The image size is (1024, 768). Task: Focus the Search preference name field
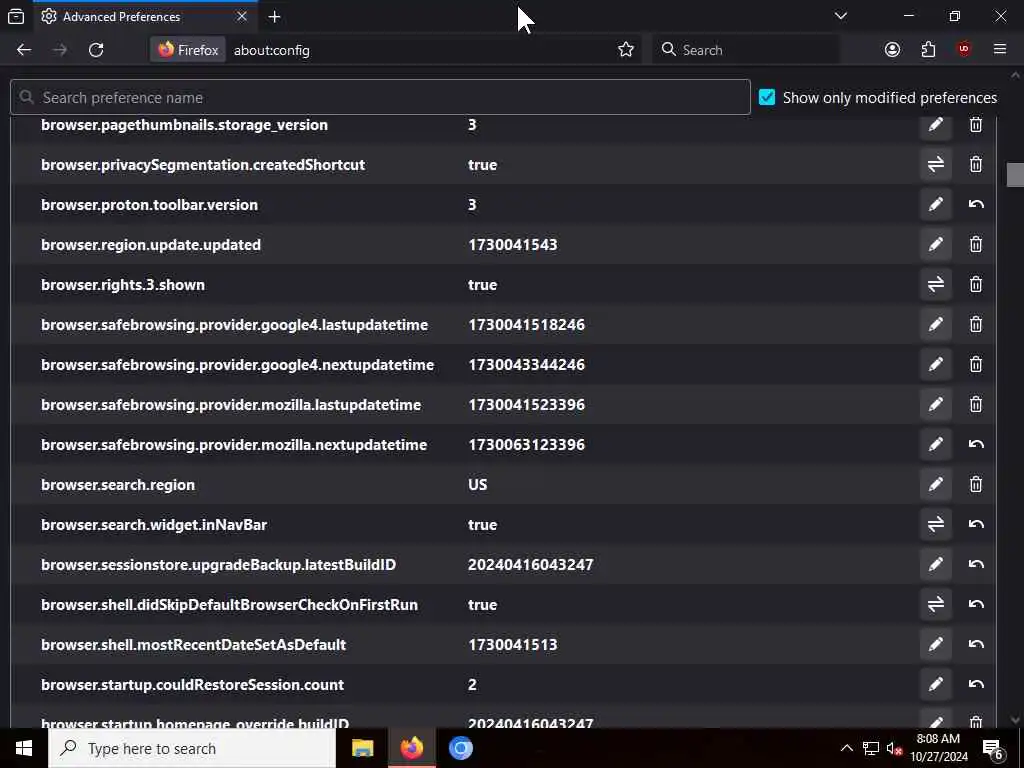380,97
